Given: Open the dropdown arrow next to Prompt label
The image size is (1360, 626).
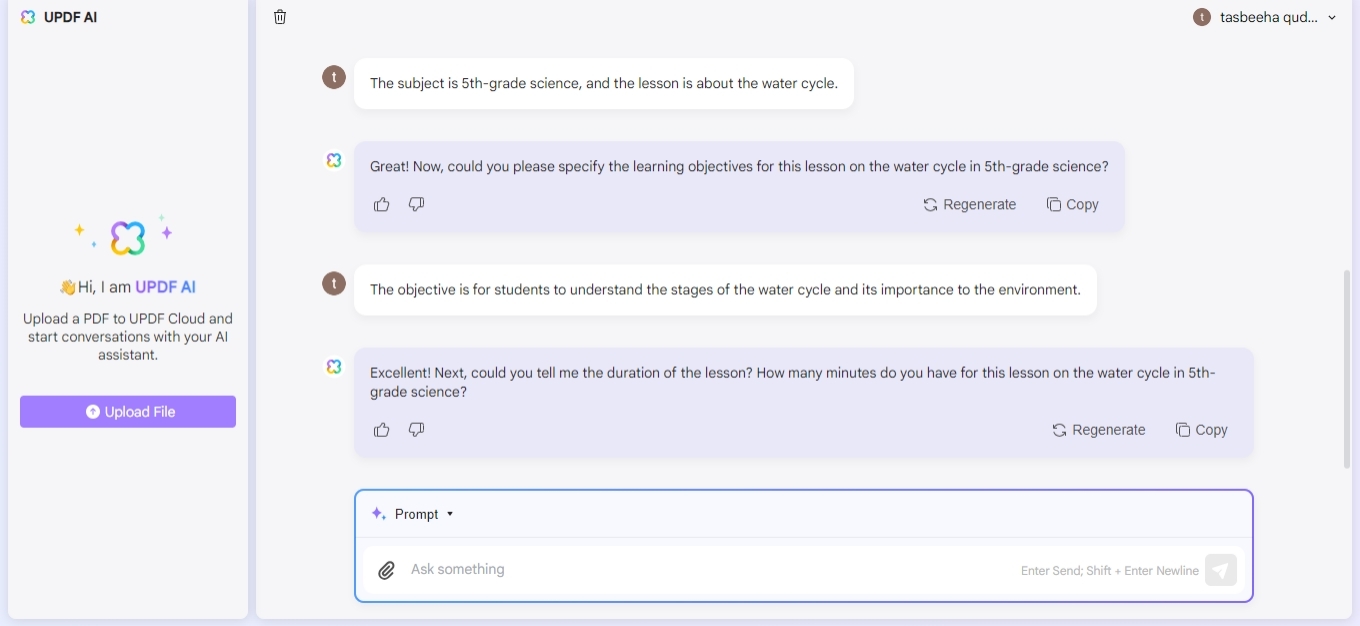Looking at the screenshot, I should [450, 514].
